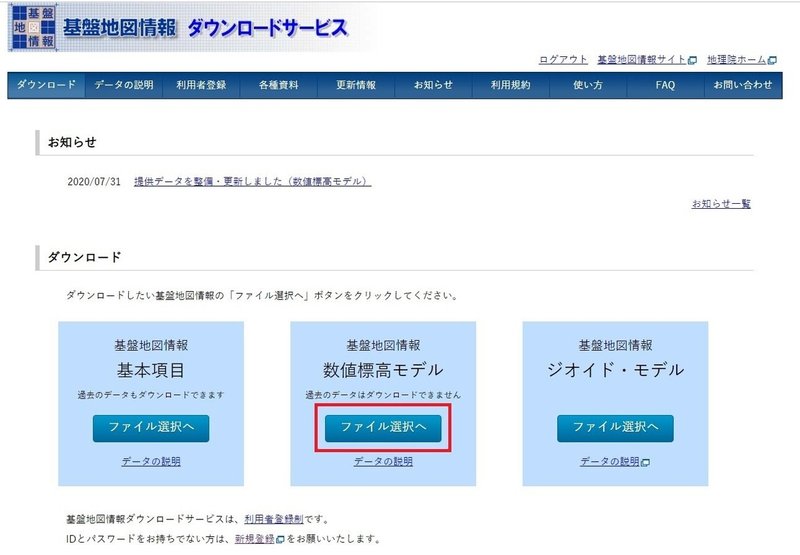Open the 基盤地図情報サイト link
The image size is (800, 555).
(x=642, y=60)
